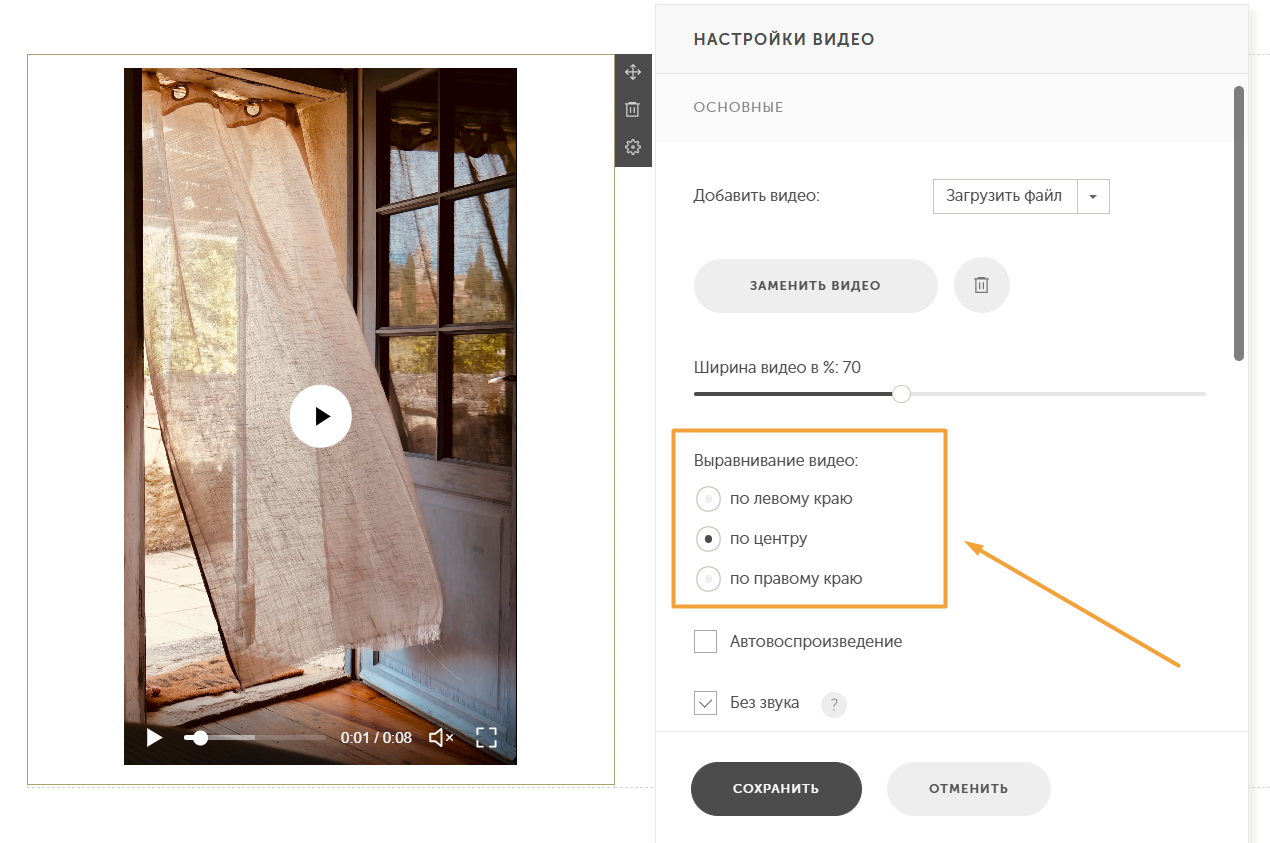The width and height of the screenshot is (1270, 843).
Task: Click the question mark help icon near Без звука
Action: [x=834, y=705]
